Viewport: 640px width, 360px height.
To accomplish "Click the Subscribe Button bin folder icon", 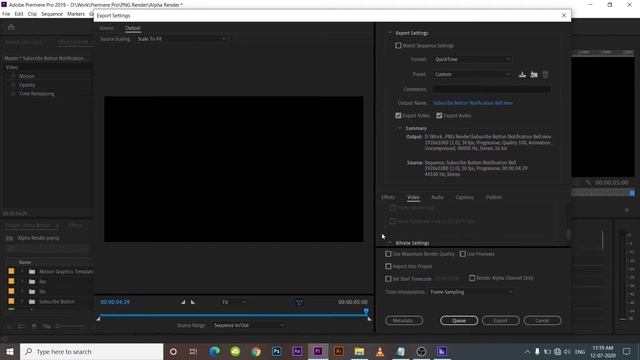I will 32,302.
